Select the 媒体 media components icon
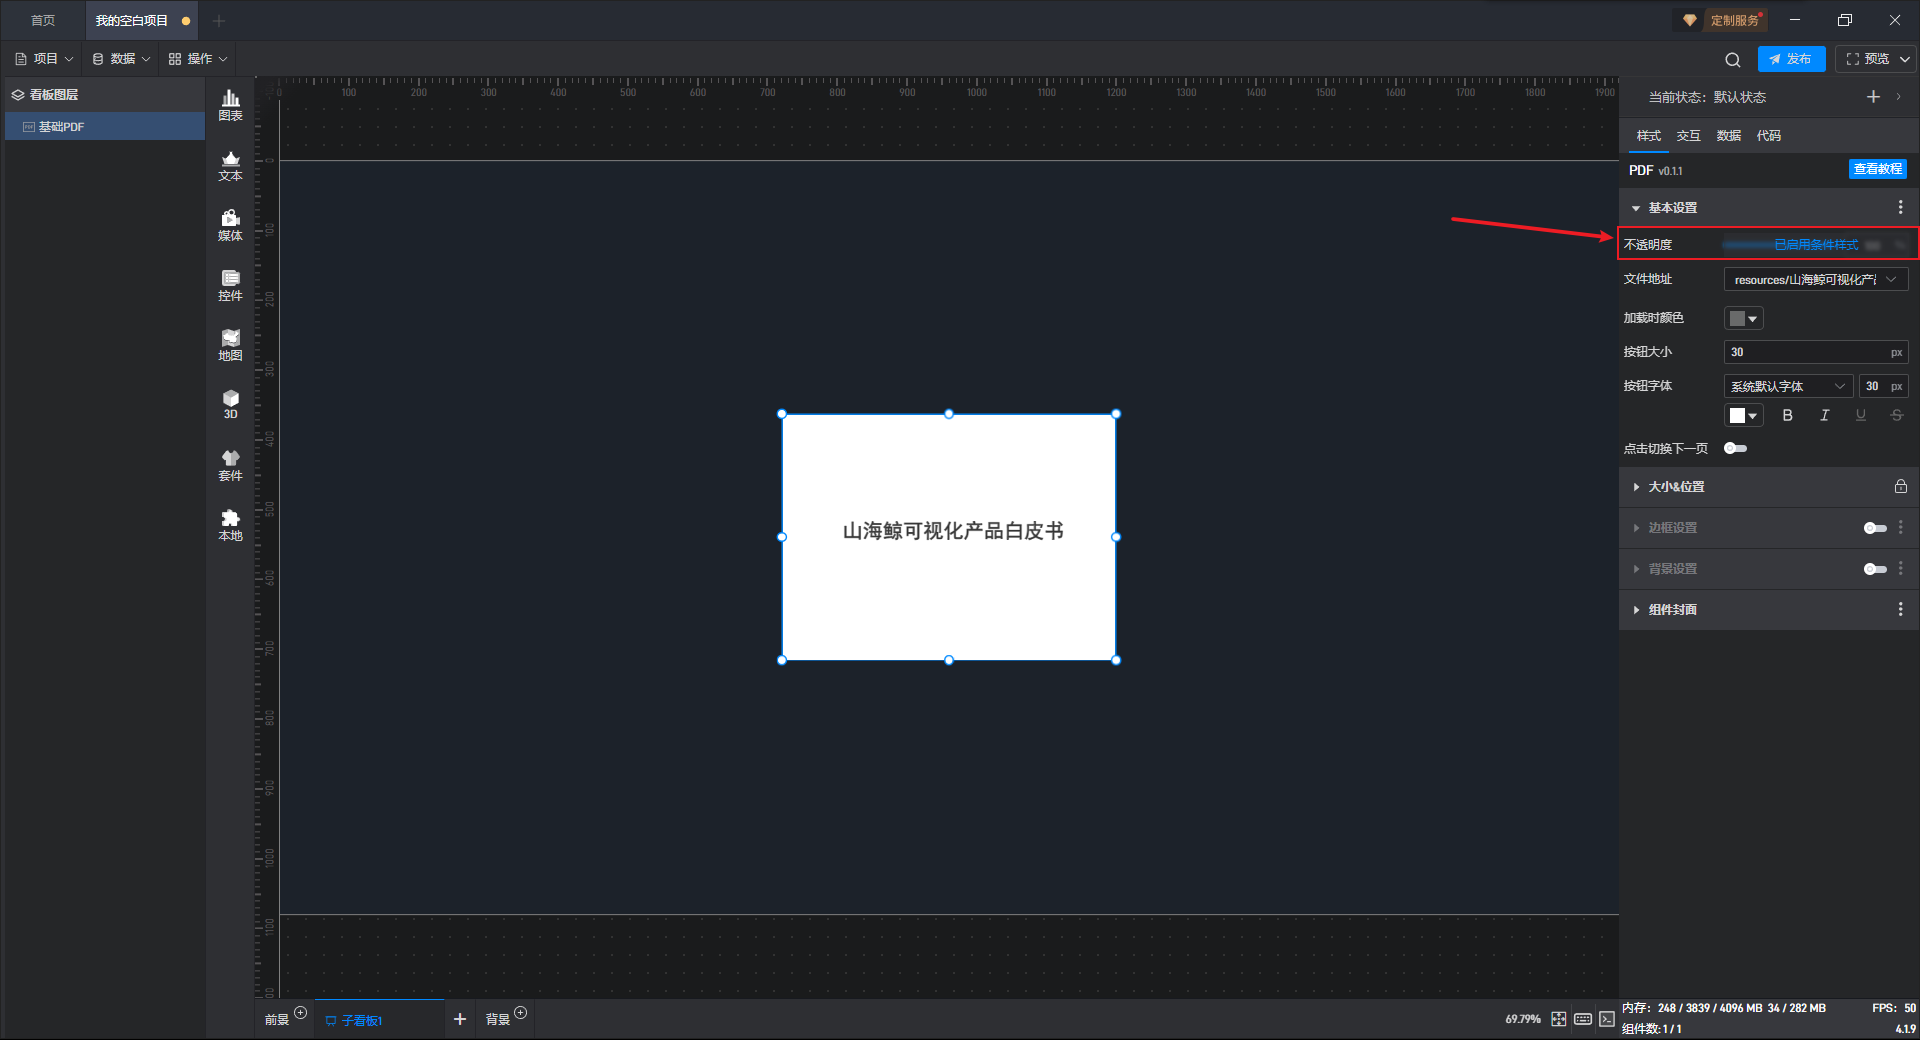Image resolution: width=1920 pixels, height=1040 pixels. click(x=230, y=225)
